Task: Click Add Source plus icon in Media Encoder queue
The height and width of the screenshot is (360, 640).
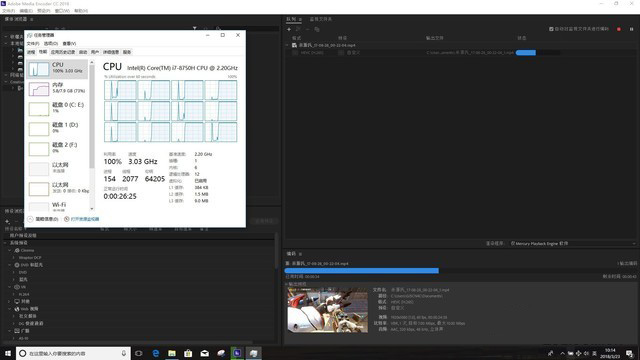Action: [289, 29]
